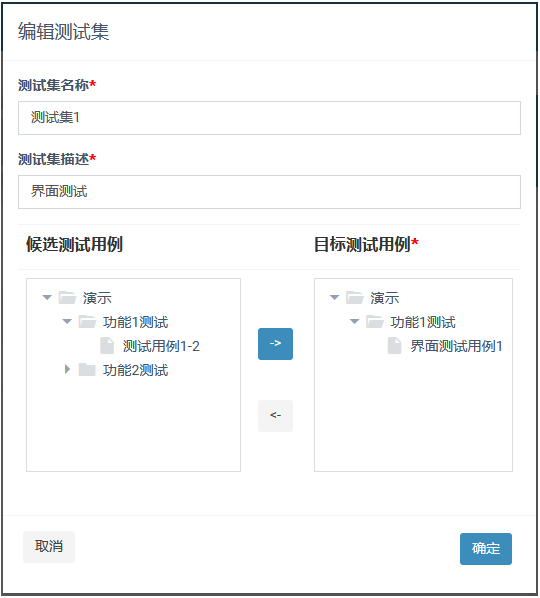540x598 pixels.
Task: Select 测试用例1-2 in the candidate list
Action: (x=161, y=346)
